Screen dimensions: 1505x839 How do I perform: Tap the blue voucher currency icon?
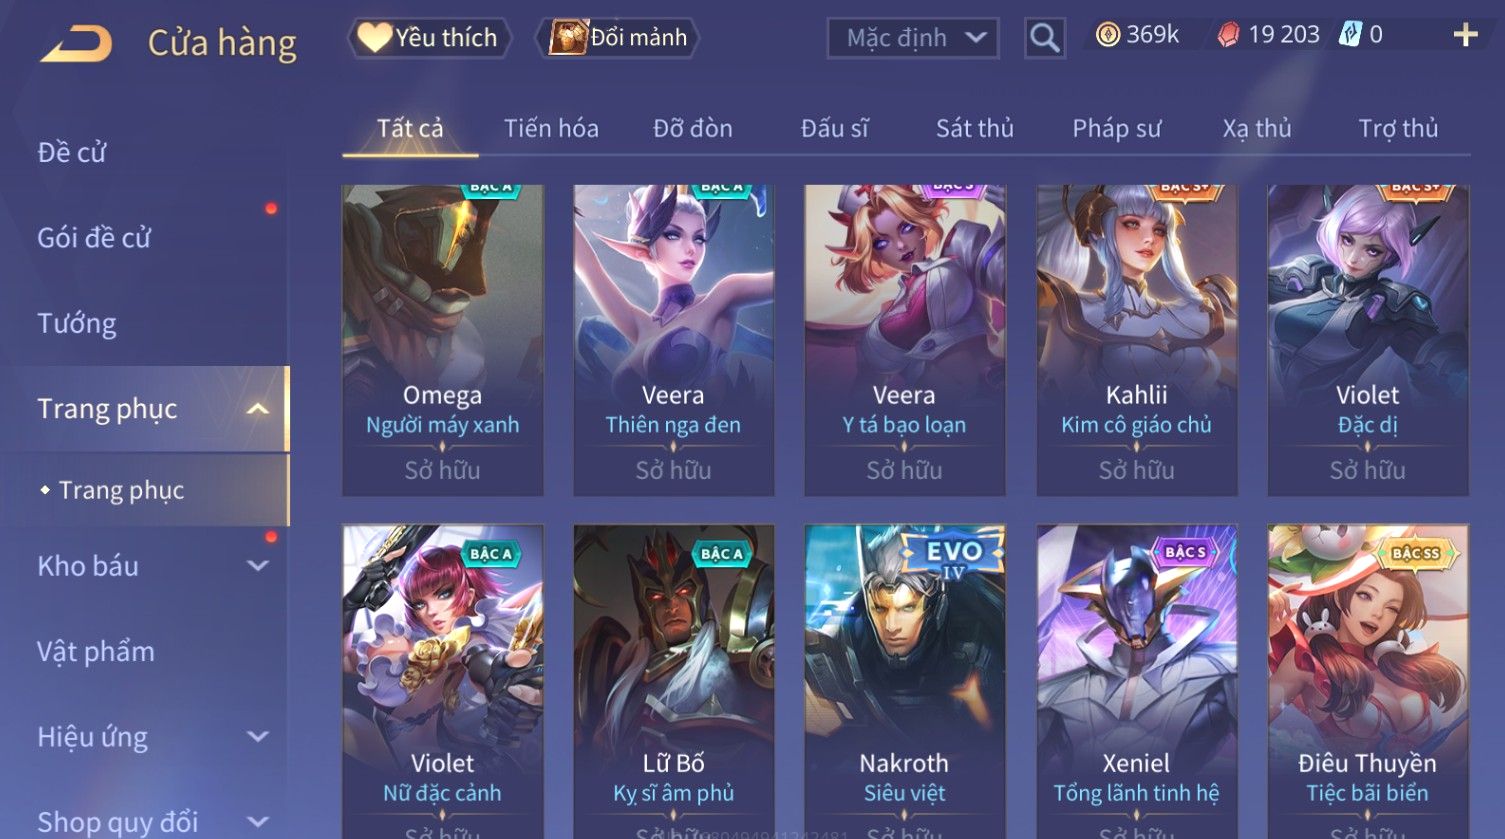[1350, 35]
